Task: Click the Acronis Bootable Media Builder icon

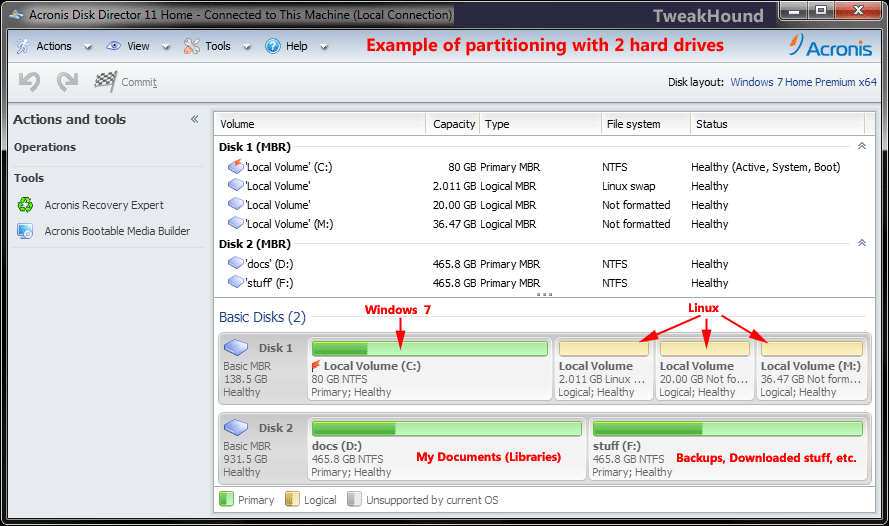Action: click(x=26, y=231)
